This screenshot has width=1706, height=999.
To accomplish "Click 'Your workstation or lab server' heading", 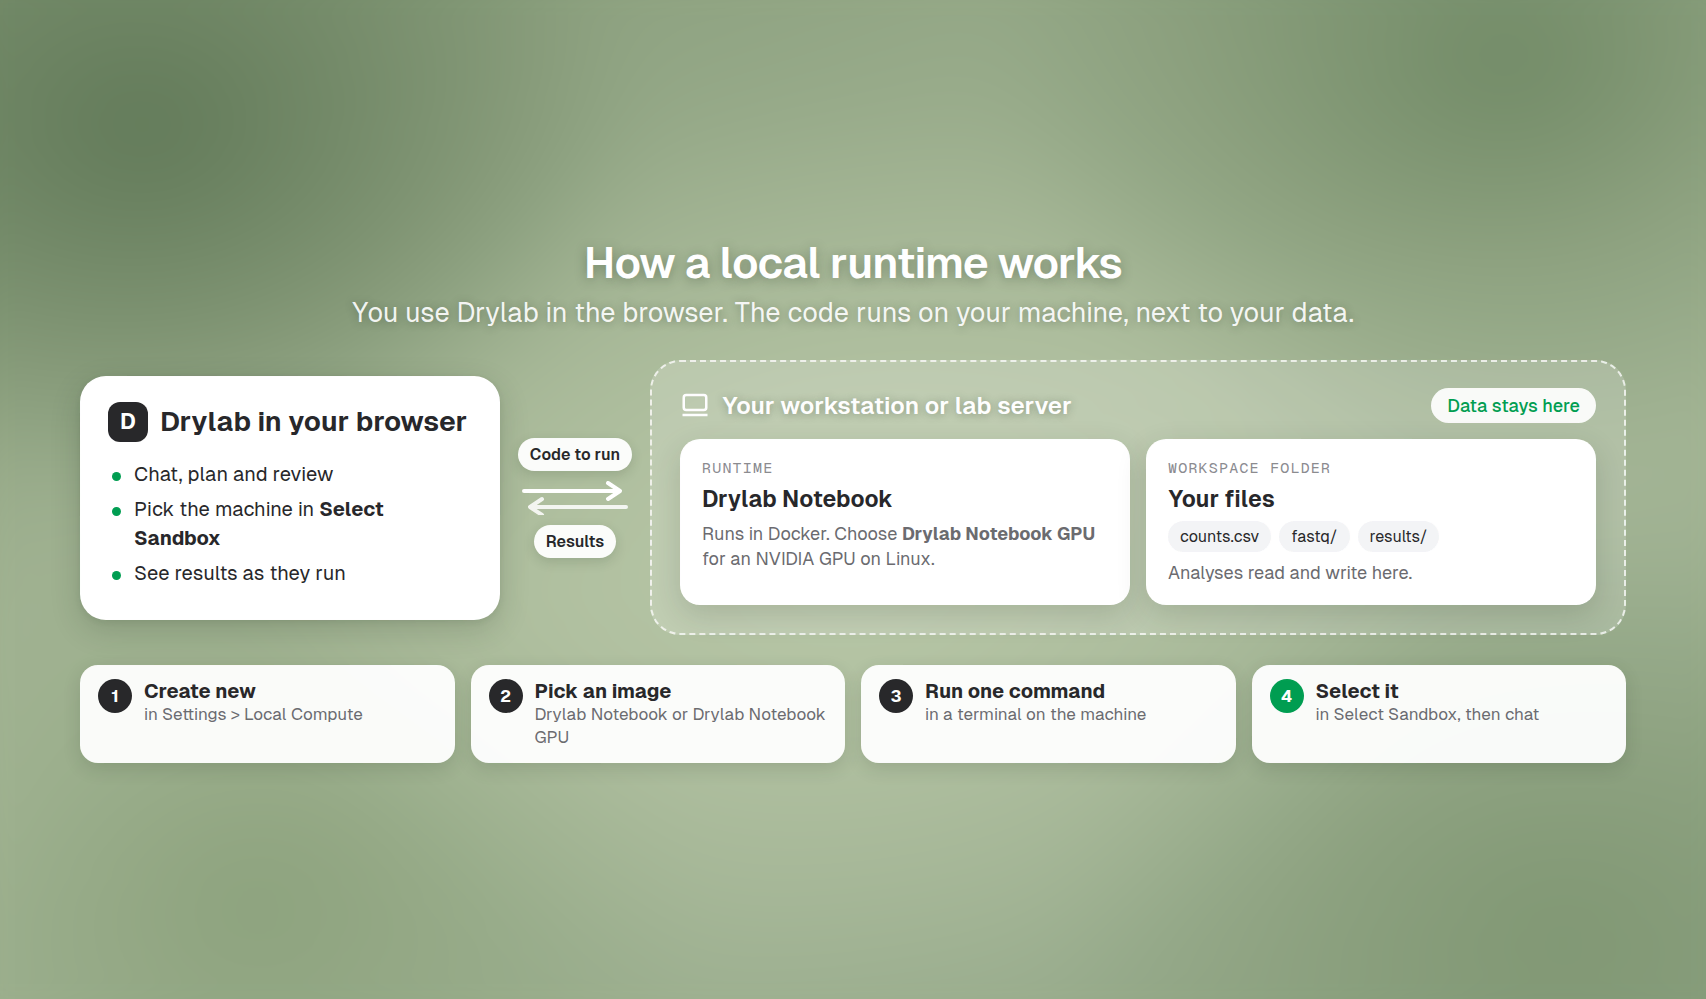I will click(896, 406).
